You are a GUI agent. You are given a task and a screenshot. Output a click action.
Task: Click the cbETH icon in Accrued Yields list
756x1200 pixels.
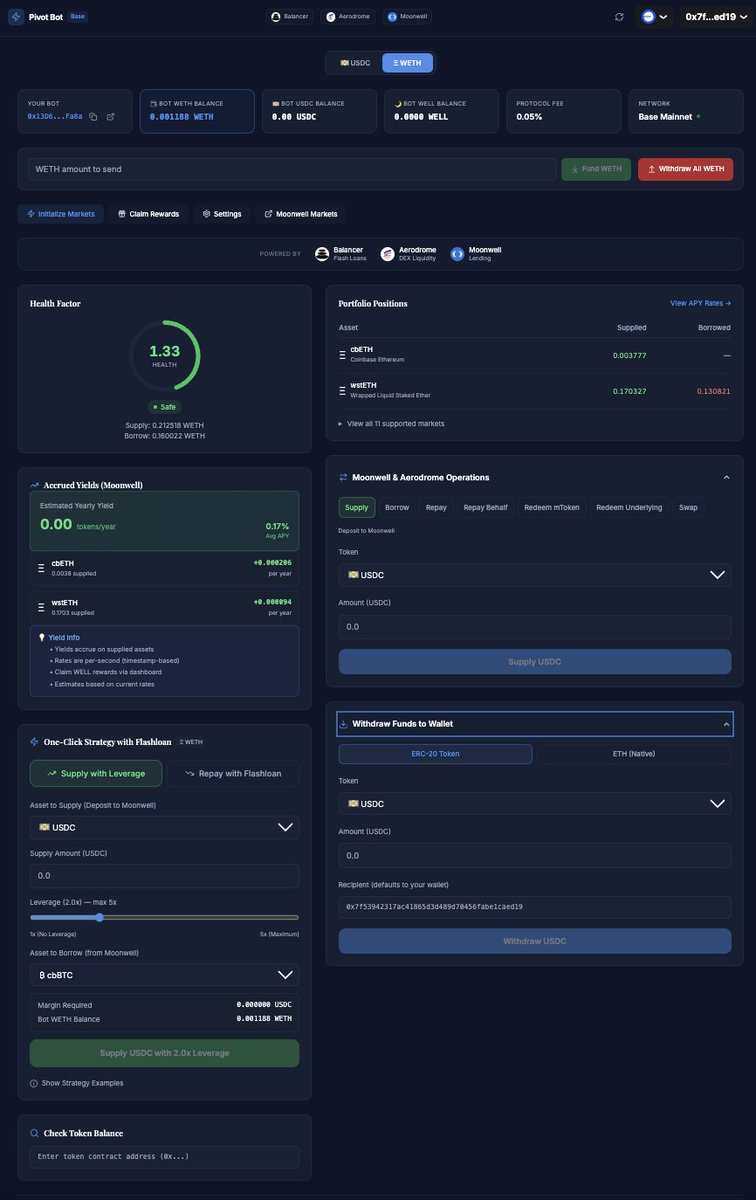click(41, 567)
